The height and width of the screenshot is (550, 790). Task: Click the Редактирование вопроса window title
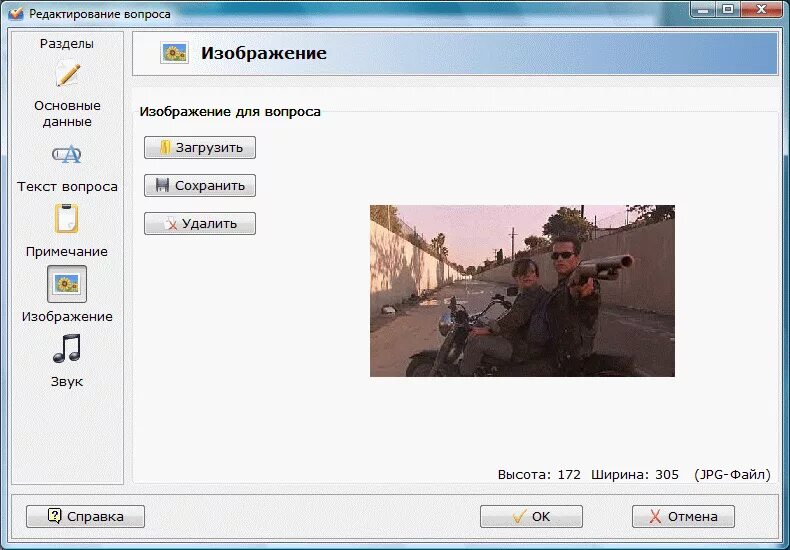100,14
